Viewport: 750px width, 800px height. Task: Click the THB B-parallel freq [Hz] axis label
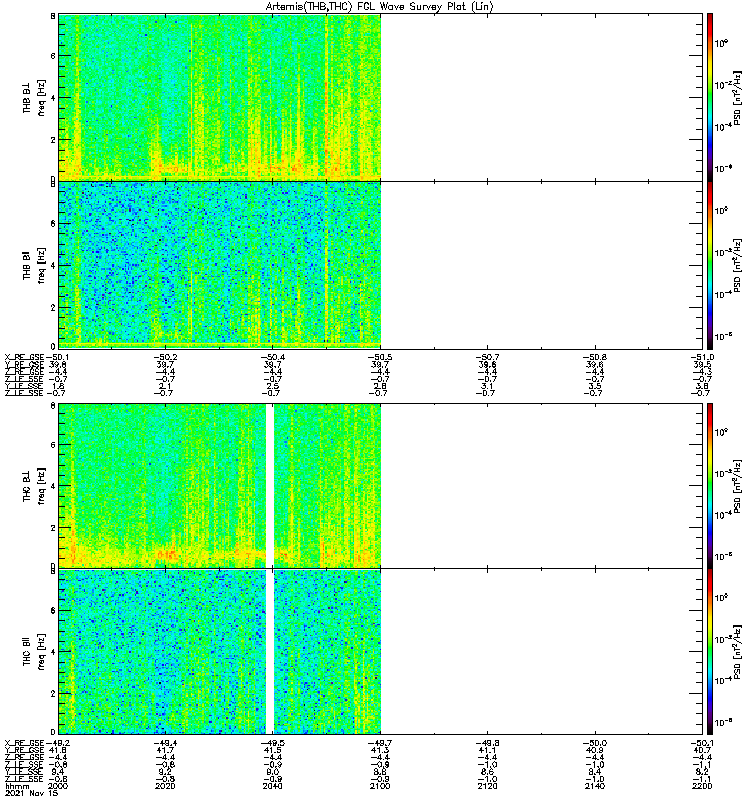click(41, 266)
